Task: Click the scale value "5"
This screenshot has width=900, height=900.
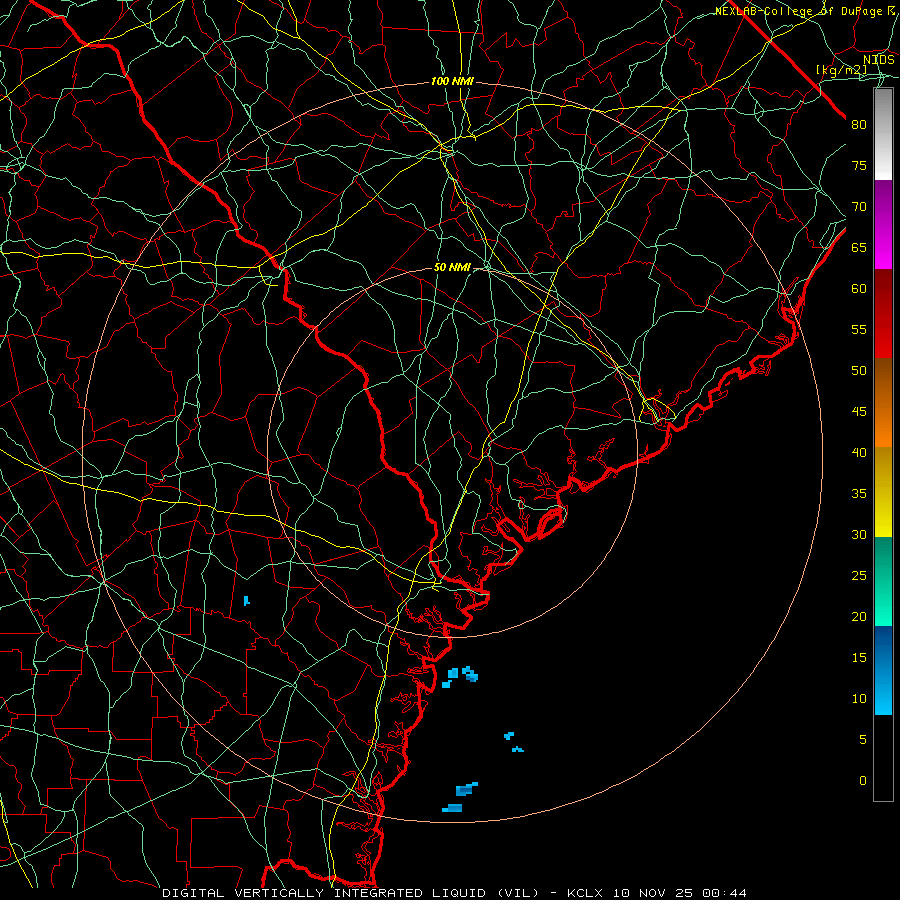Action: [x=863, y=740]
